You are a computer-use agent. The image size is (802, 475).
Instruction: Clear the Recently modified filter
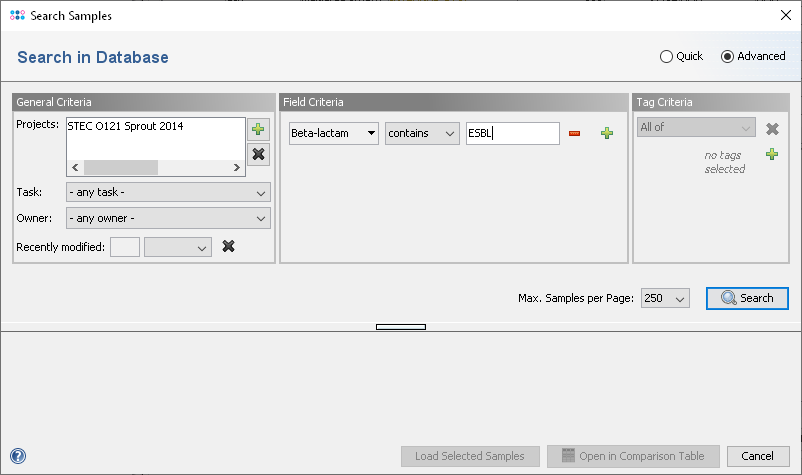[x=228, y=246]
